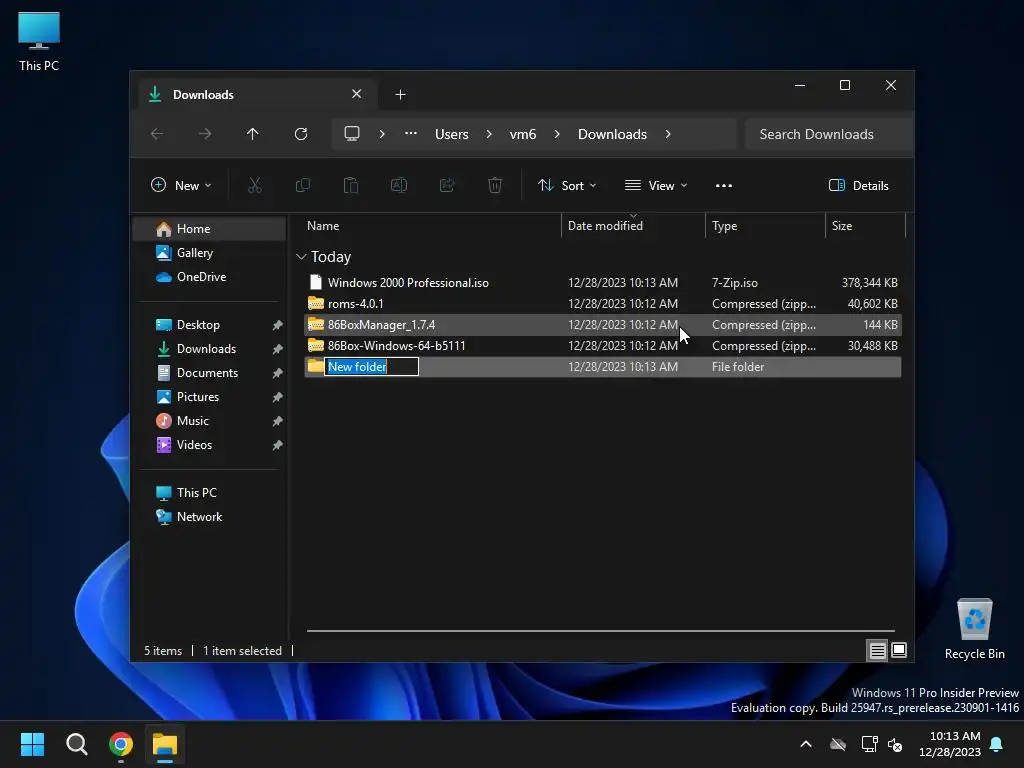Sort by Size column header
The width and height of the screenshot is (1024, 768).
click(x=866, y=225)
